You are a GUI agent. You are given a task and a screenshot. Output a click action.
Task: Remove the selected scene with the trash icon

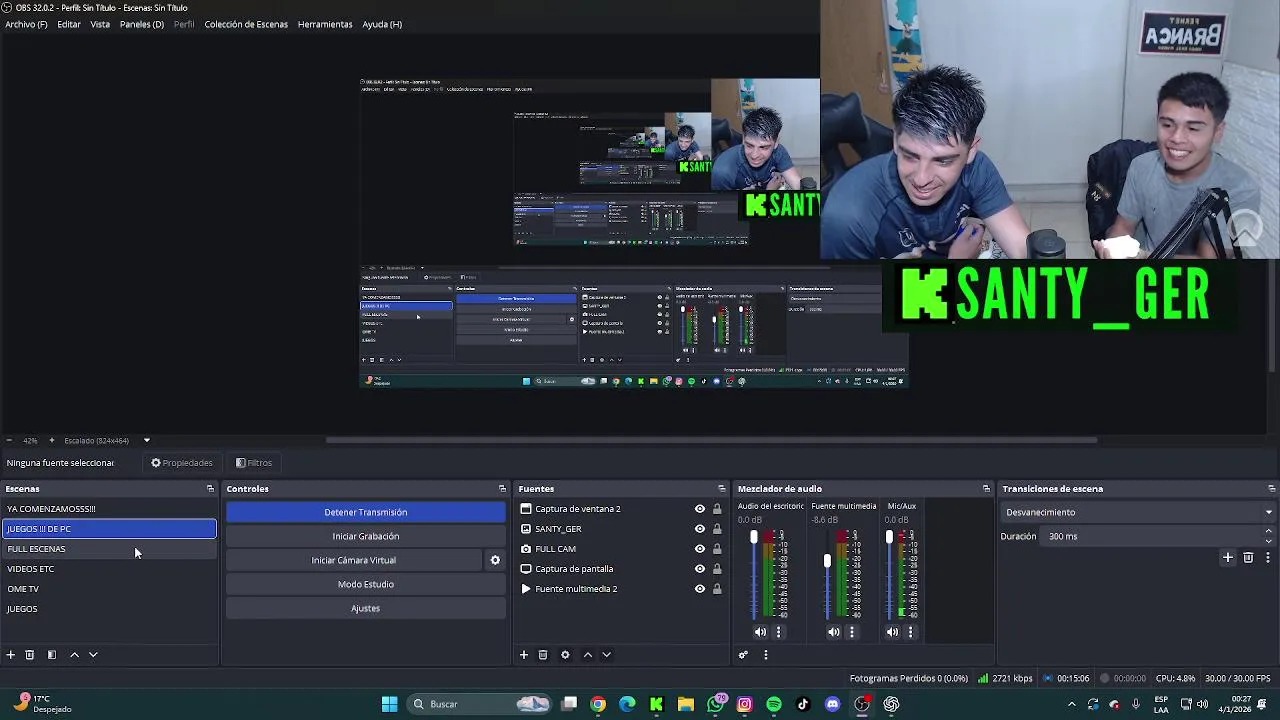point(30,655)
